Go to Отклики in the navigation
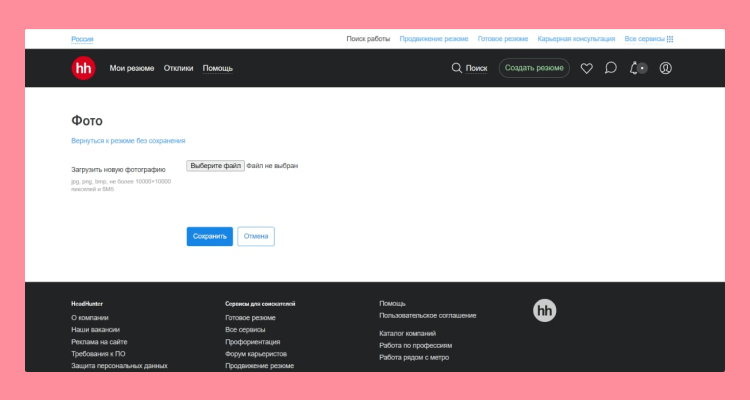 tap(178, 68)
